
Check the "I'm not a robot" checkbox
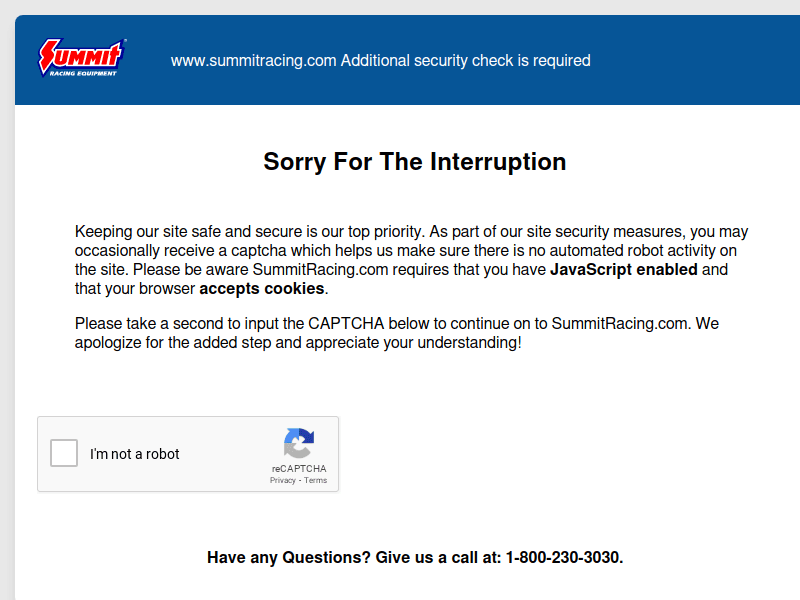64,453
